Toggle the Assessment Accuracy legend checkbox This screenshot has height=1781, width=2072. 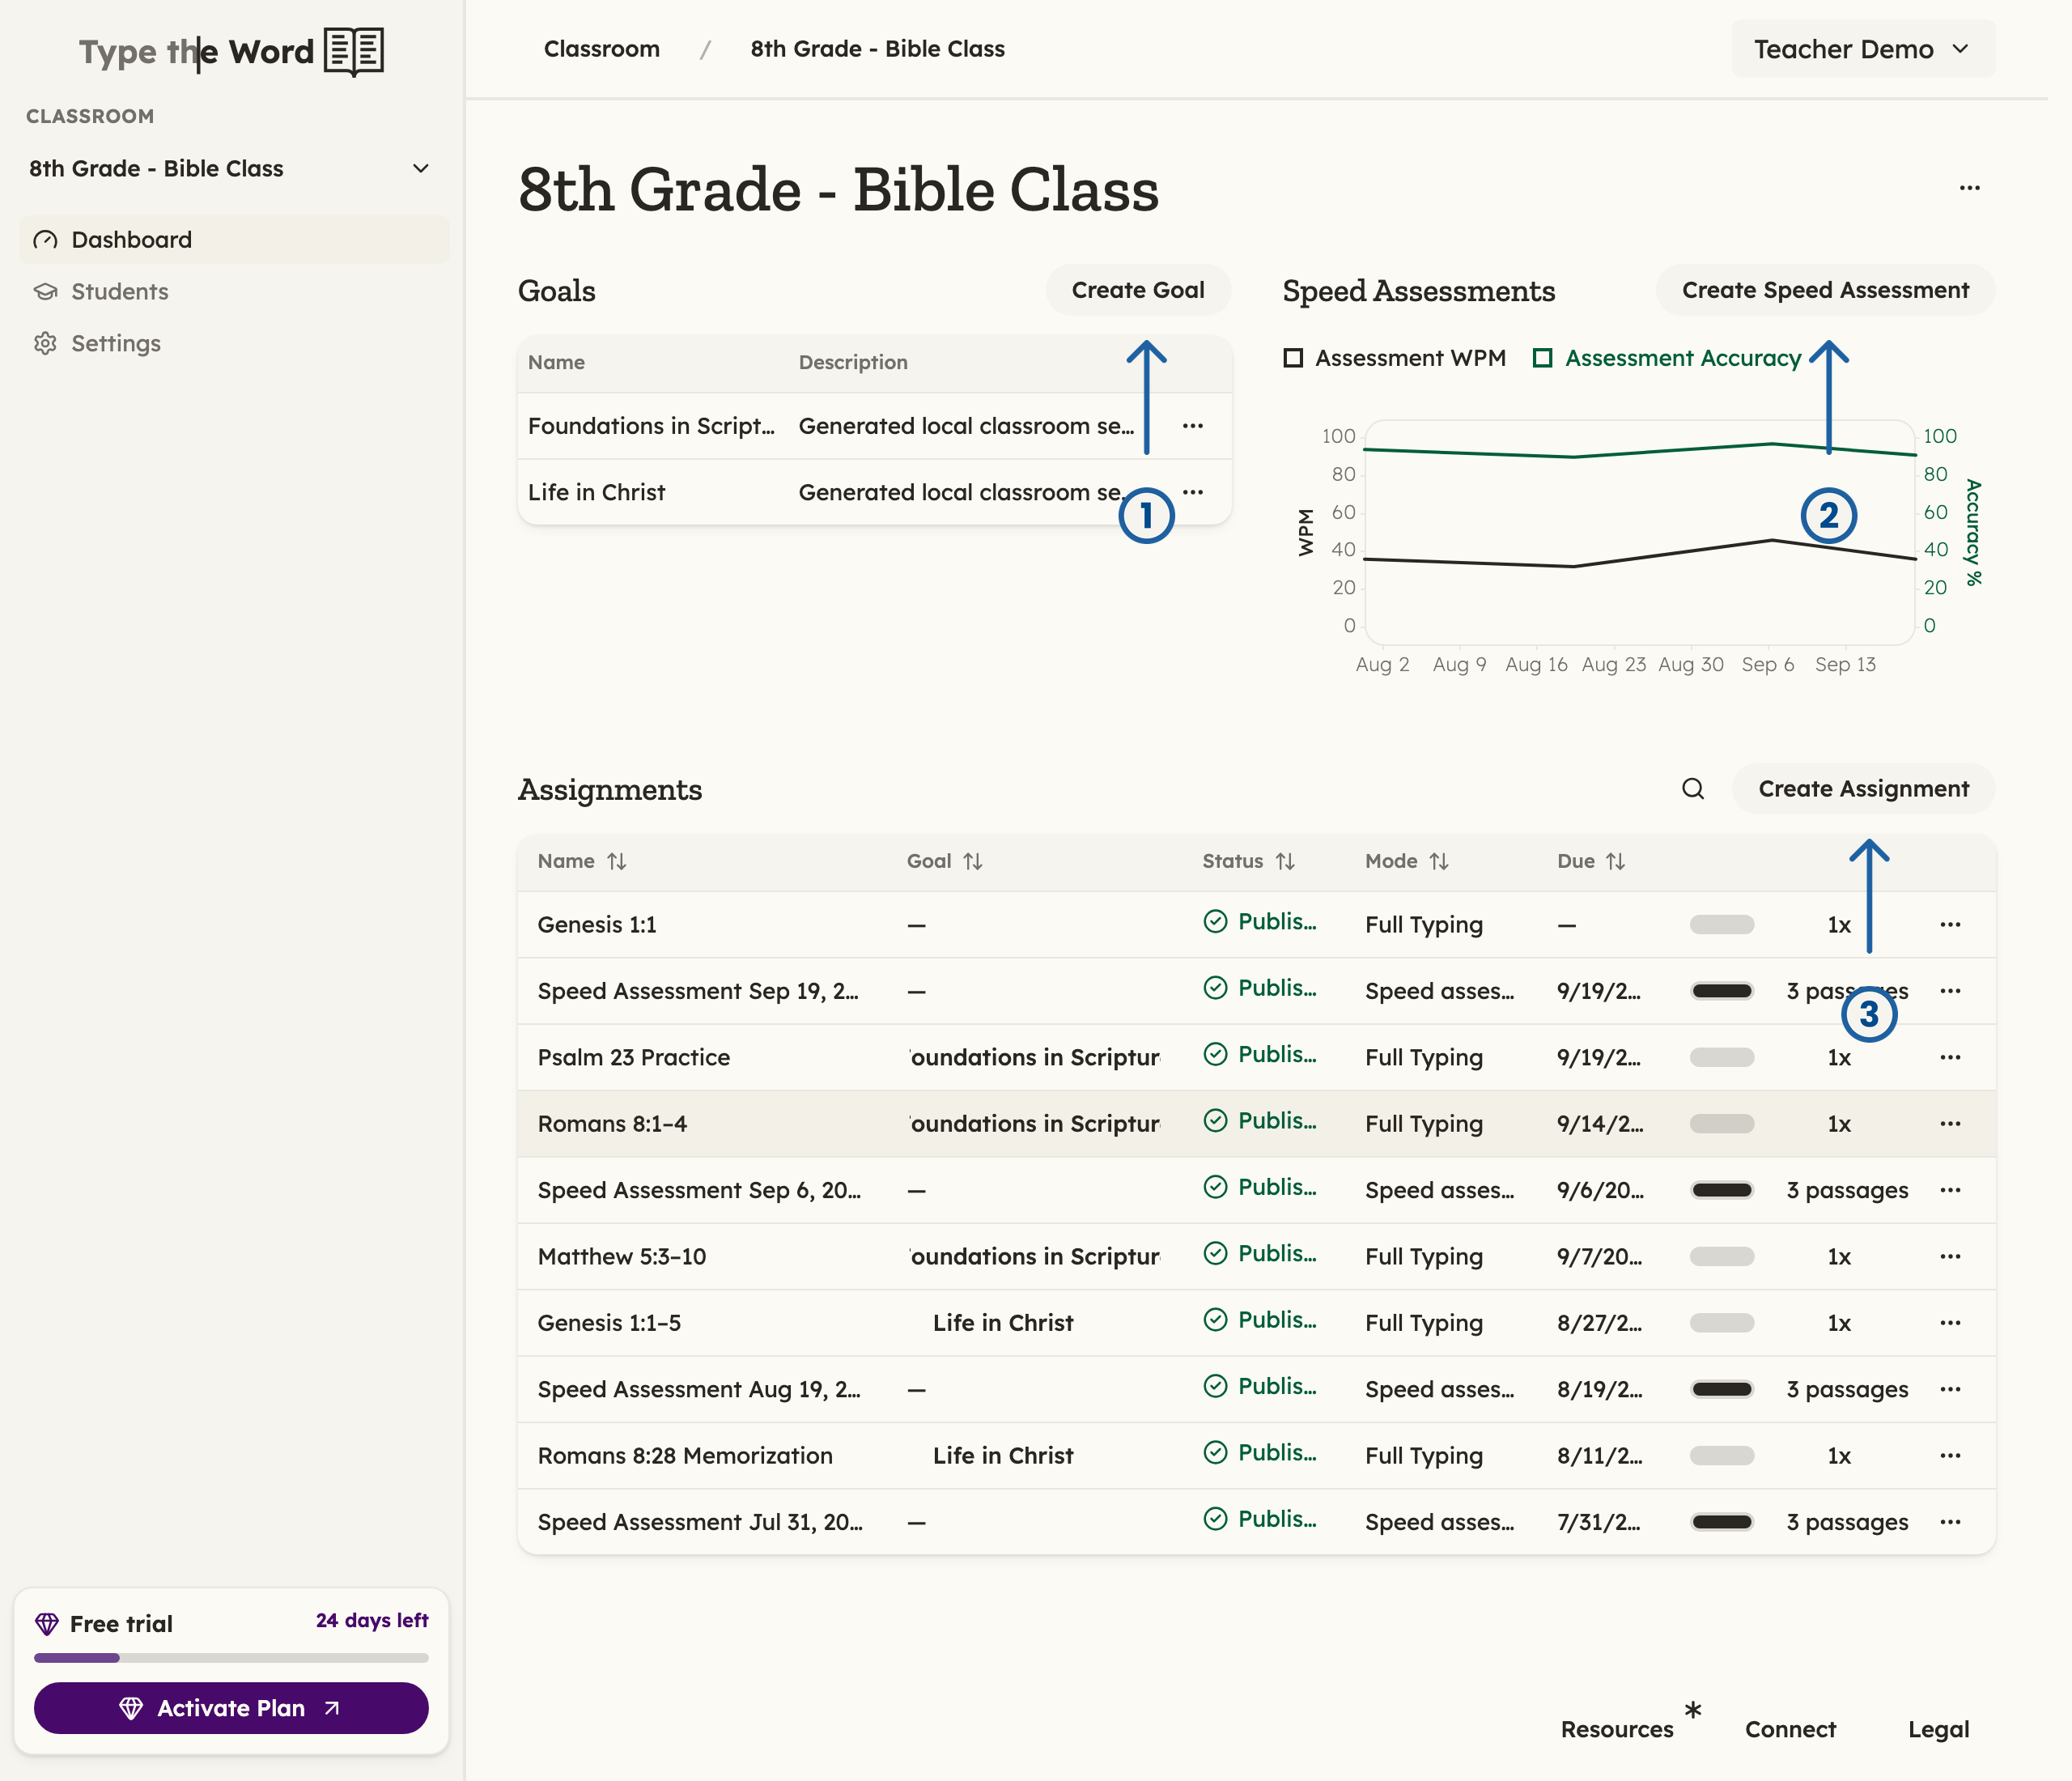pyautogui.click(x=1542, y=358)
